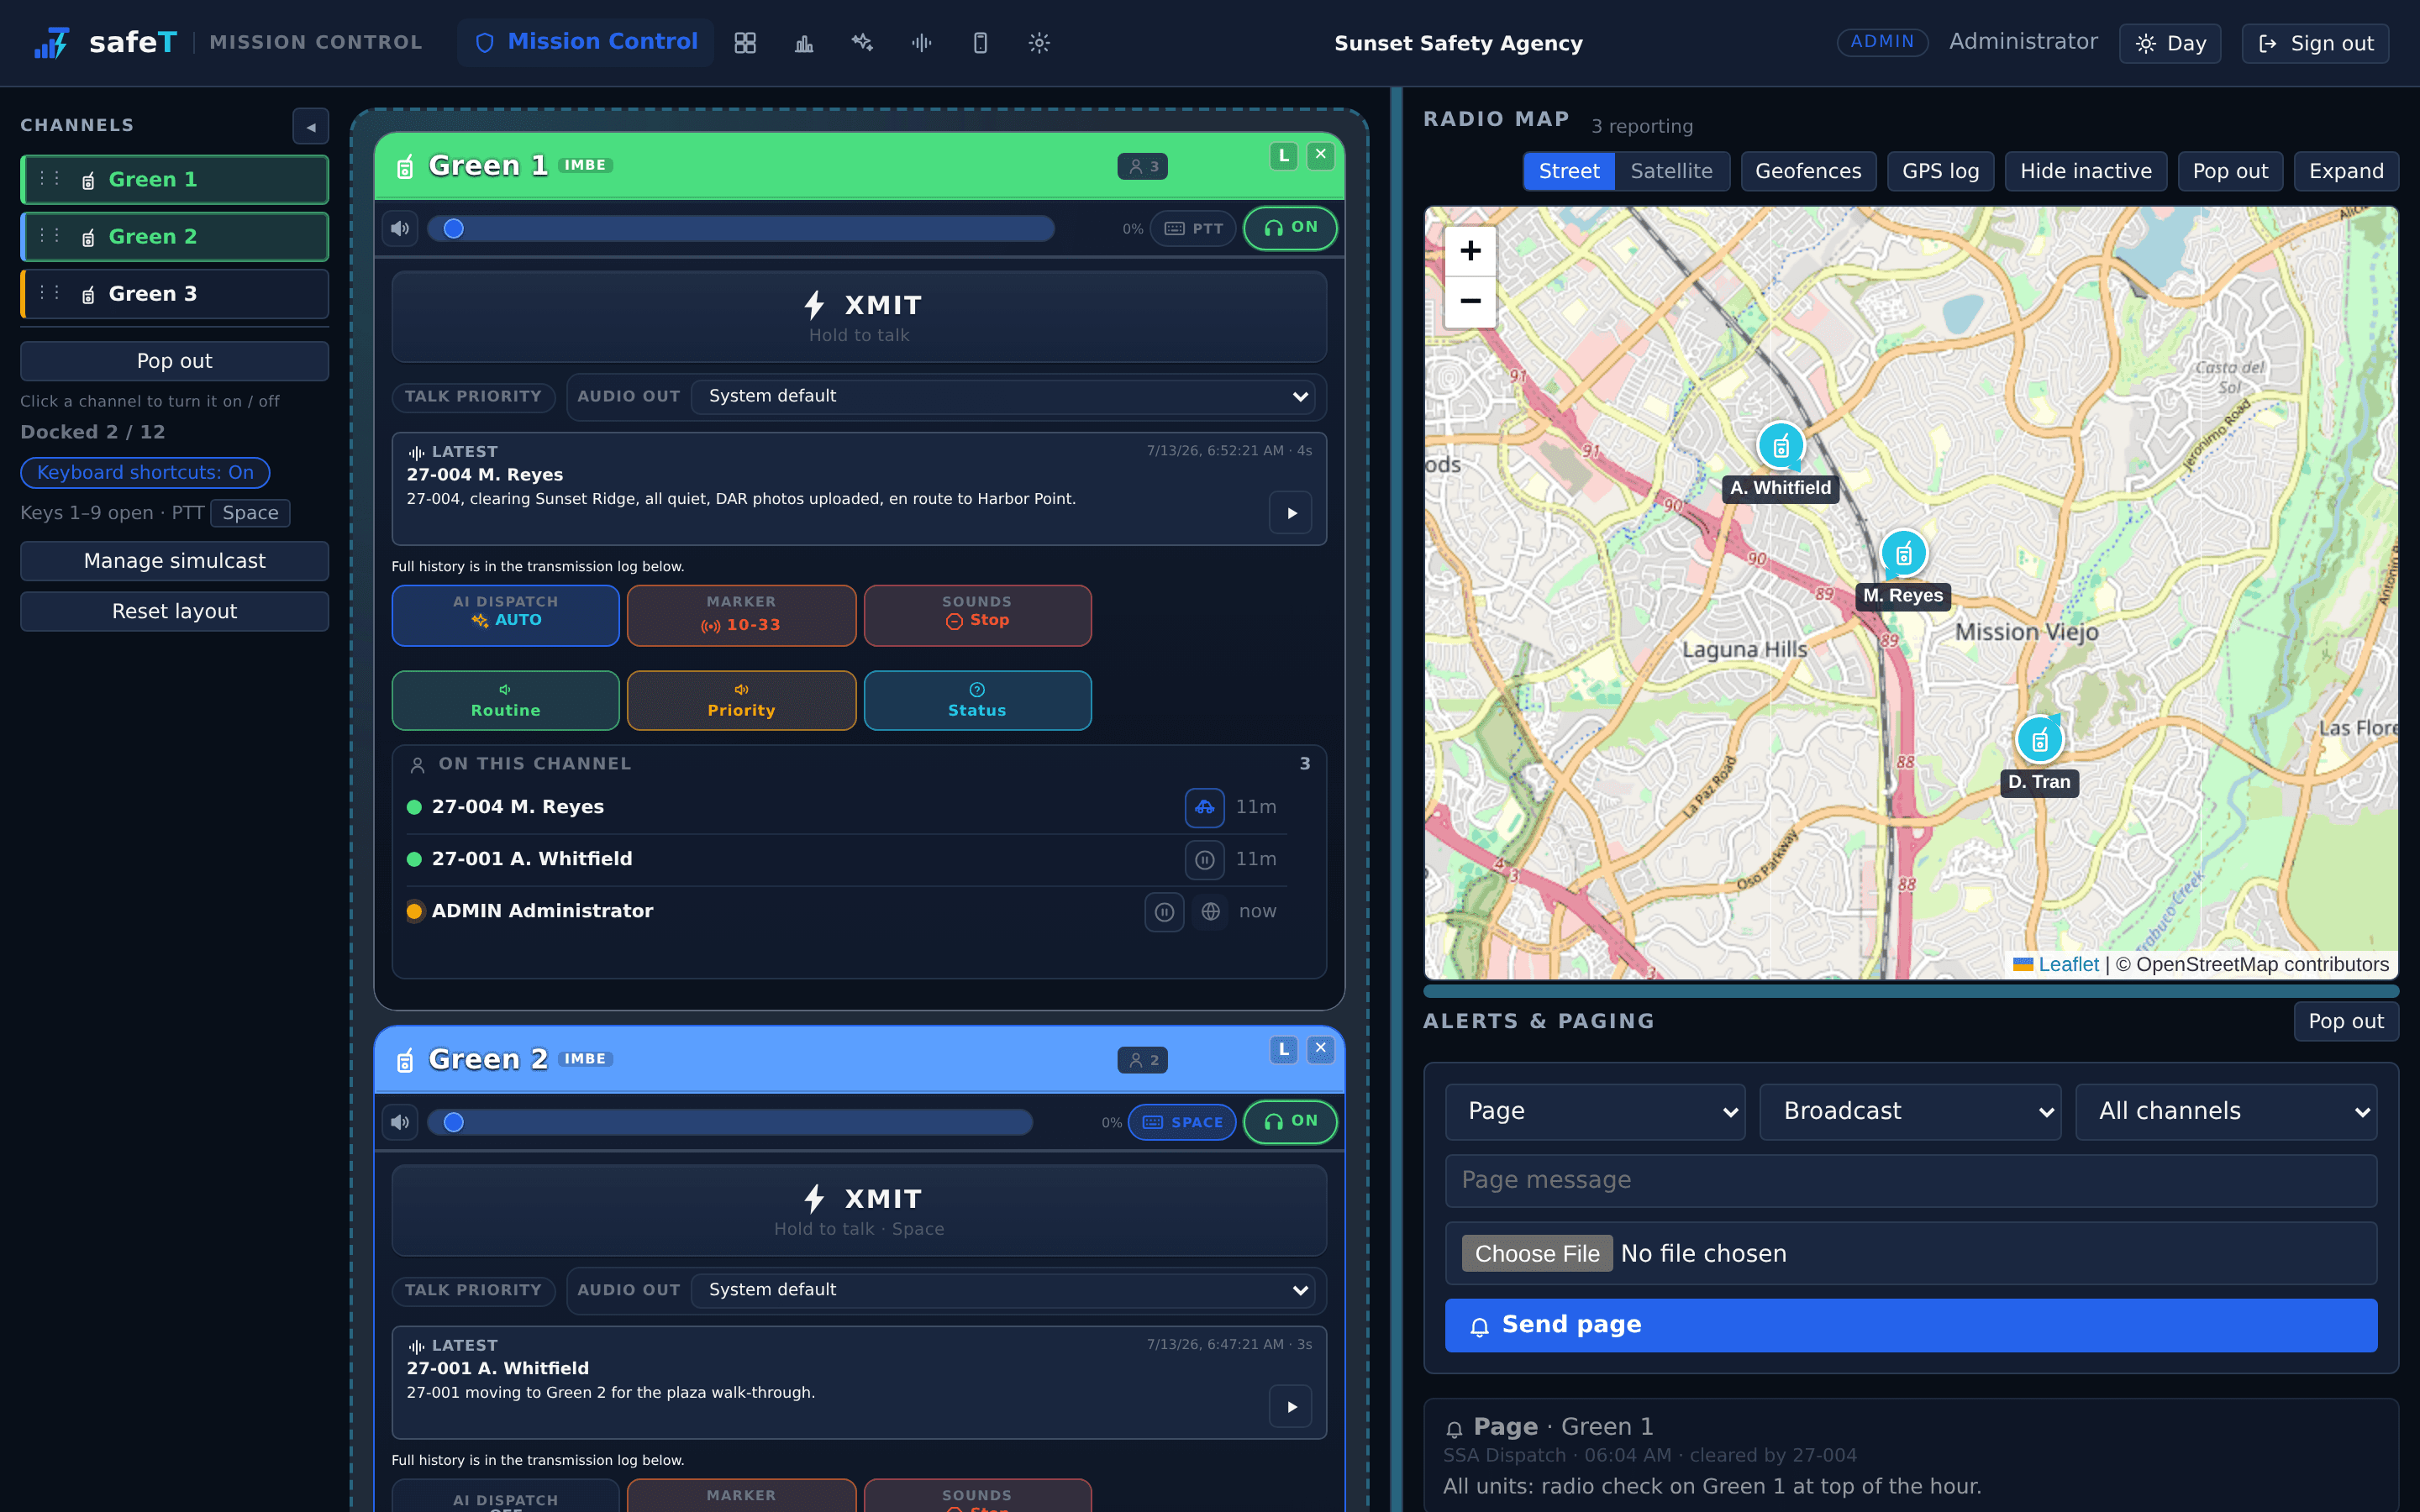Close the Green 1 channel panel
Screen dimensions: 2420x1512
coord(1321,155)
